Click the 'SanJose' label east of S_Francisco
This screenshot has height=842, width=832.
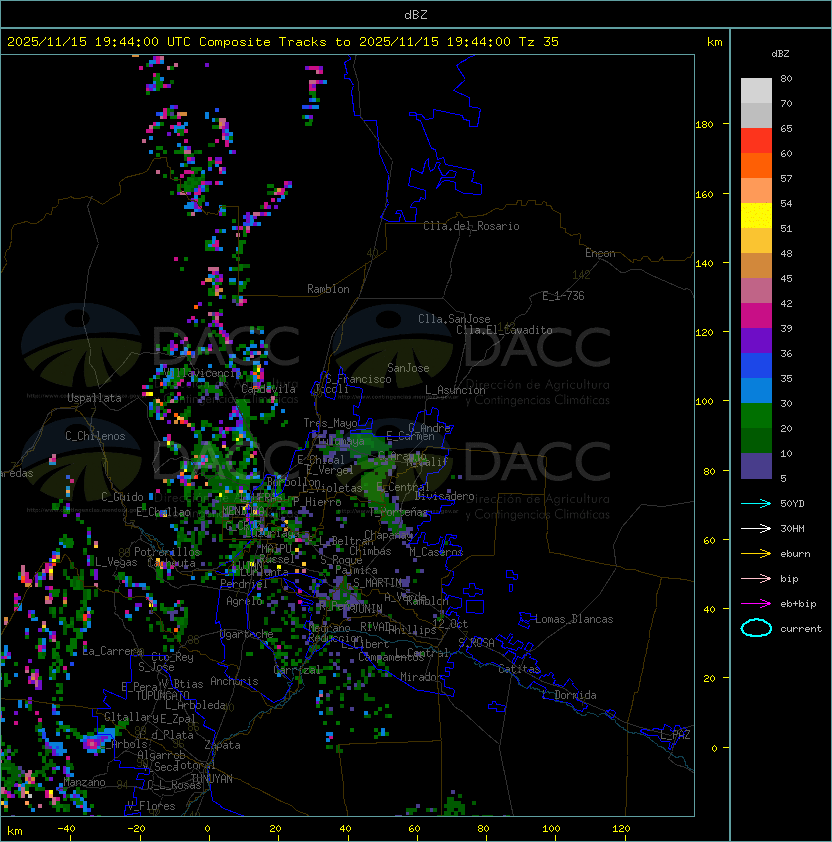(x=408, y=368)
